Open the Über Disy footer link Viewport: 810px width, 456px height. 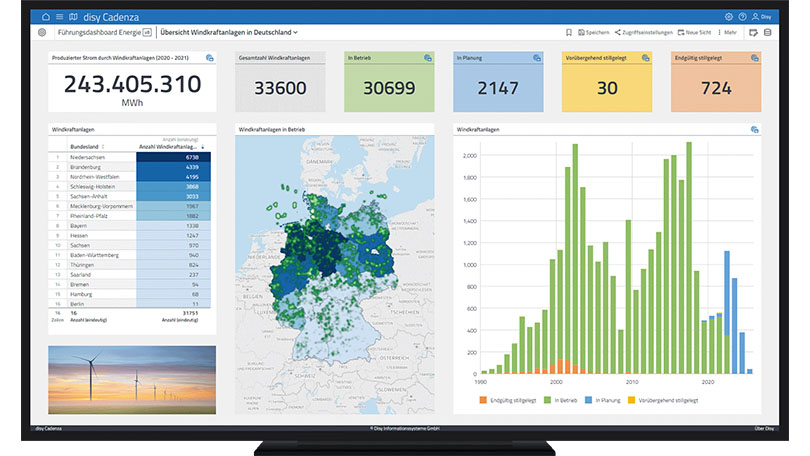point(763,428)
